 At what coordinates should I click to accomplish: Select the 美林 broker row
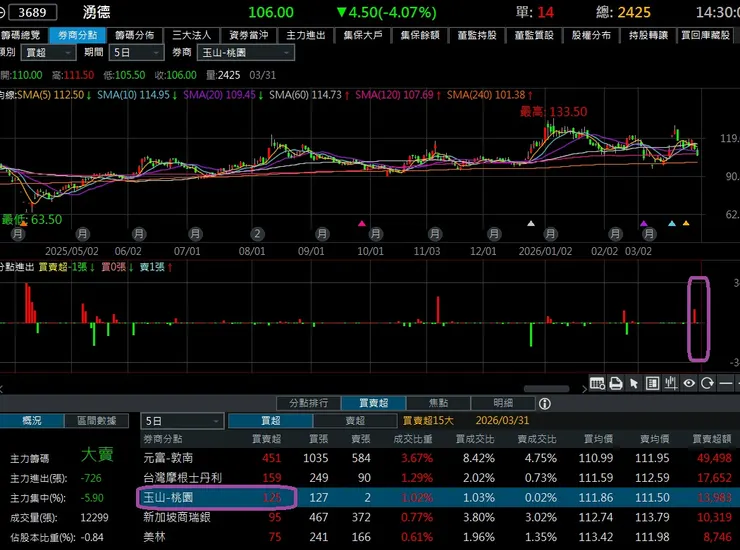coord(440,537)
